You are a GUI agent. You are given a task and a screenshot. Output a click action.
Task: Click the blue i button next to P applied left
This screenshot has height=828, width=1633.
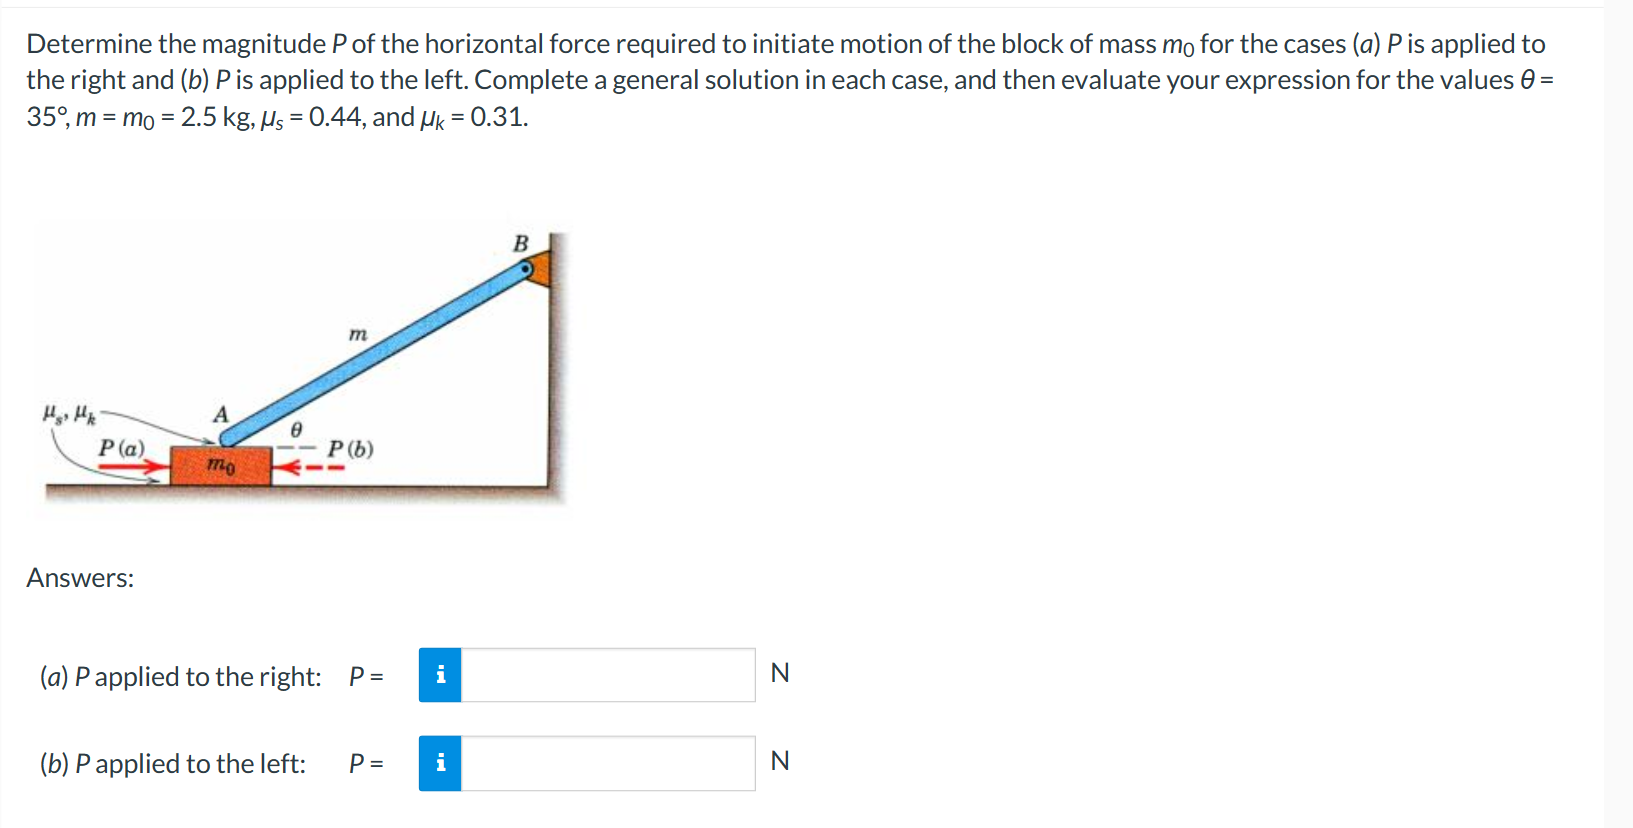[440, 763]
